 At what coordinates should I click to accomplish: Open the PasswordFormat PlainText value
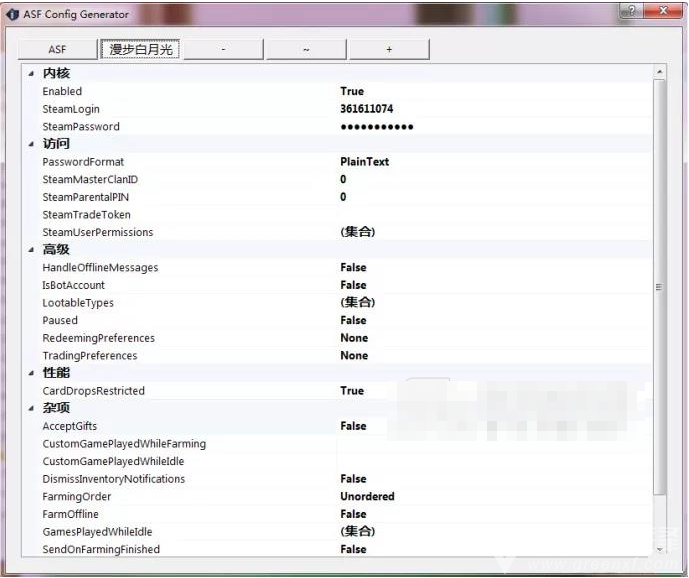click(364, 162)
